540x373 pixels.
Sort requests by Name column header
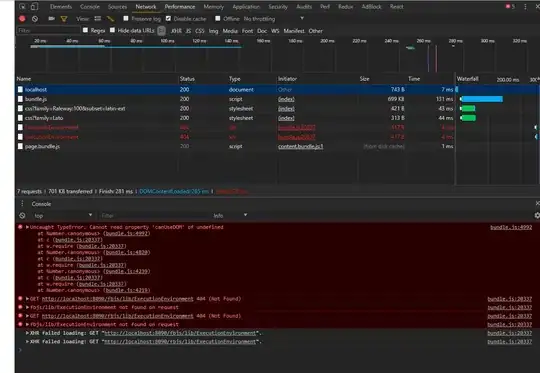(x=97, y=79)
